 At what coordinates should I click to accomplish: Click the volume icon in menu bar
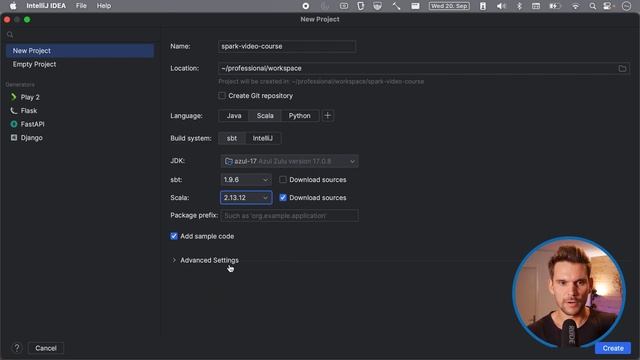tap(501, 6)
